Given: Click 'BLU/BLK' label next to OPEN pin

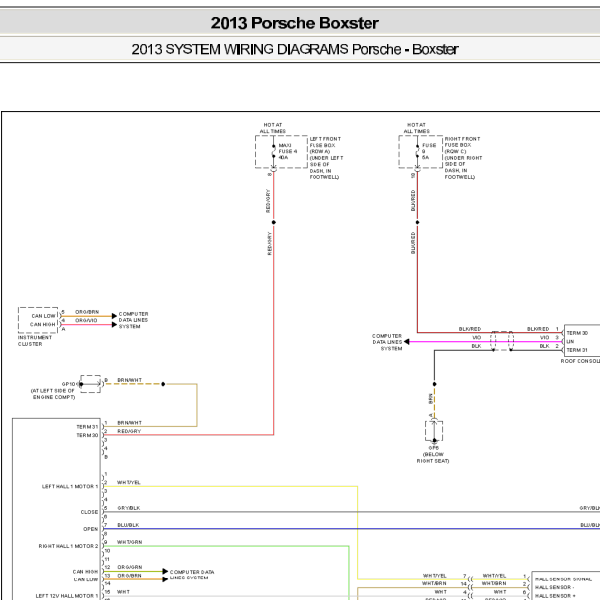Looking at the screenshot, I should 128,525.
